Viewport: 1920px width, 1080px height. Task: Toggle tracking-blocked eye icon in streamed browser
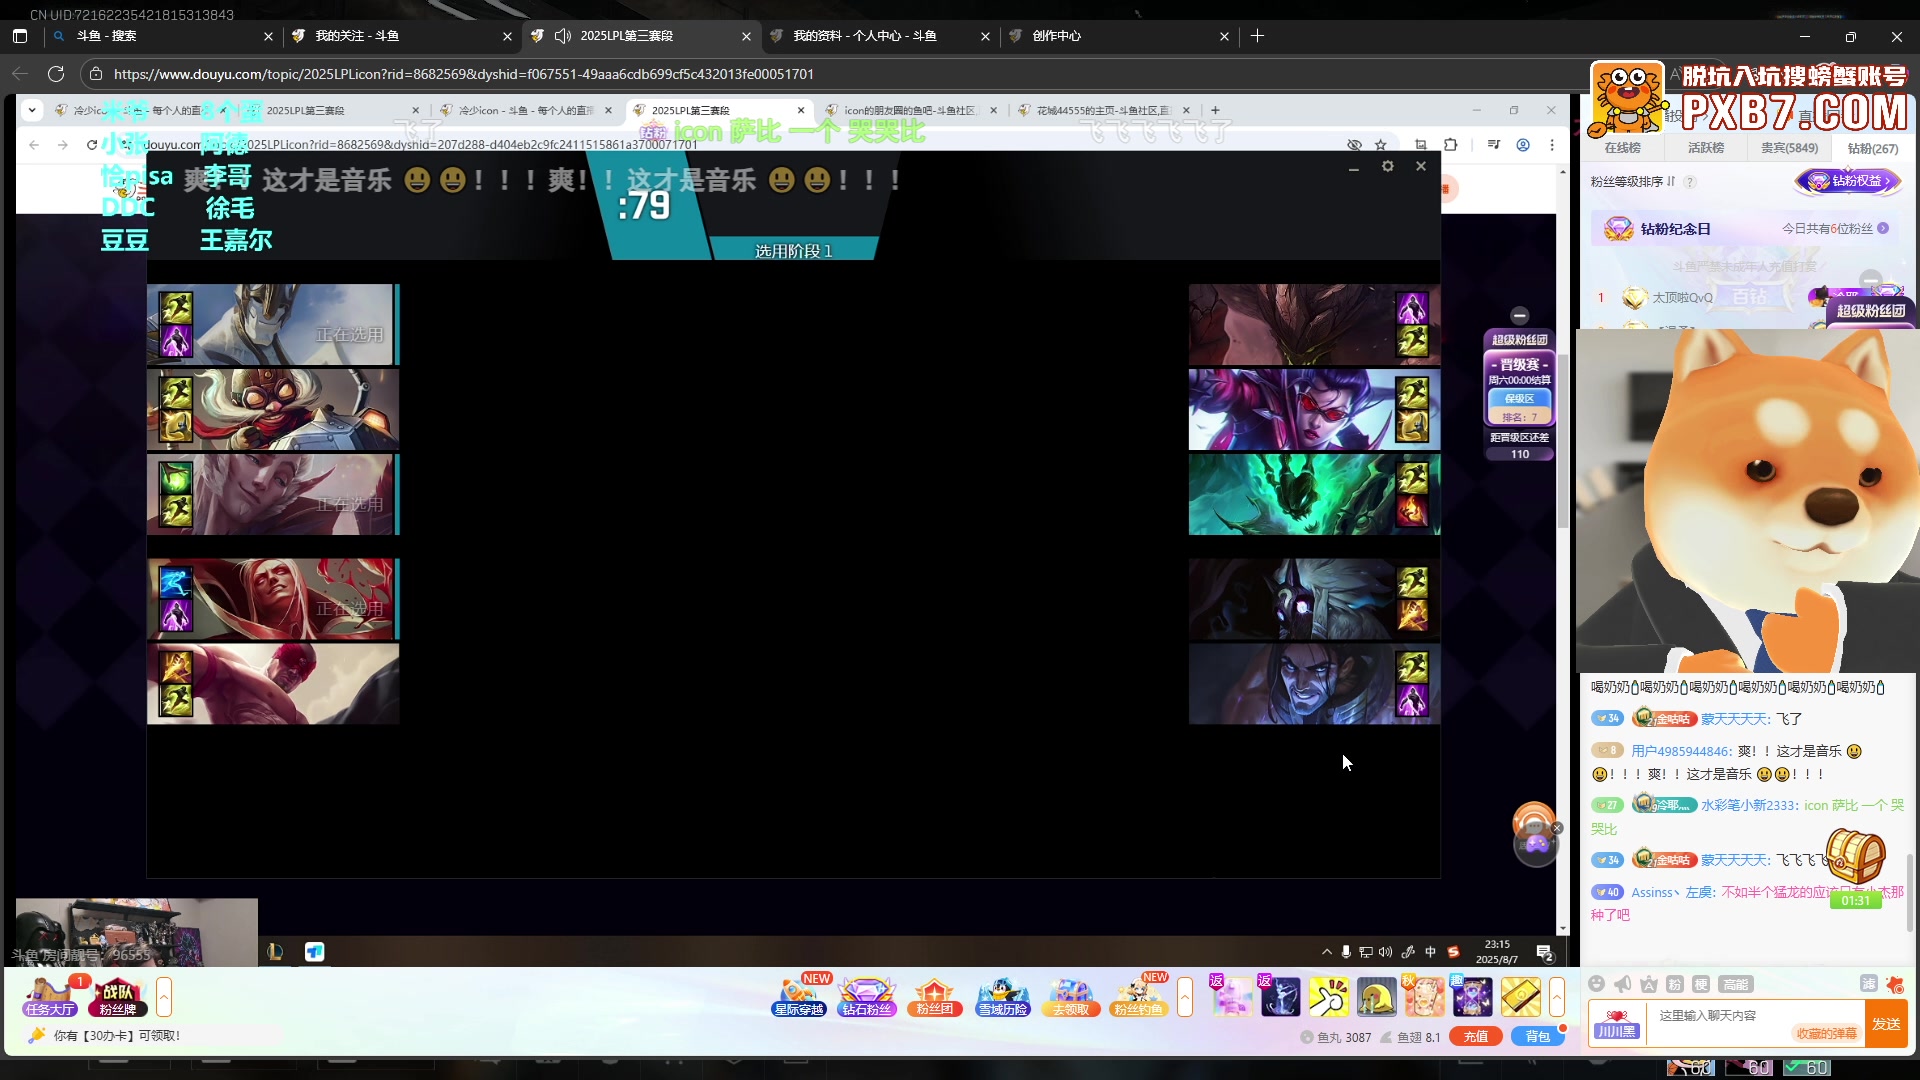(x=1354, y=145)
